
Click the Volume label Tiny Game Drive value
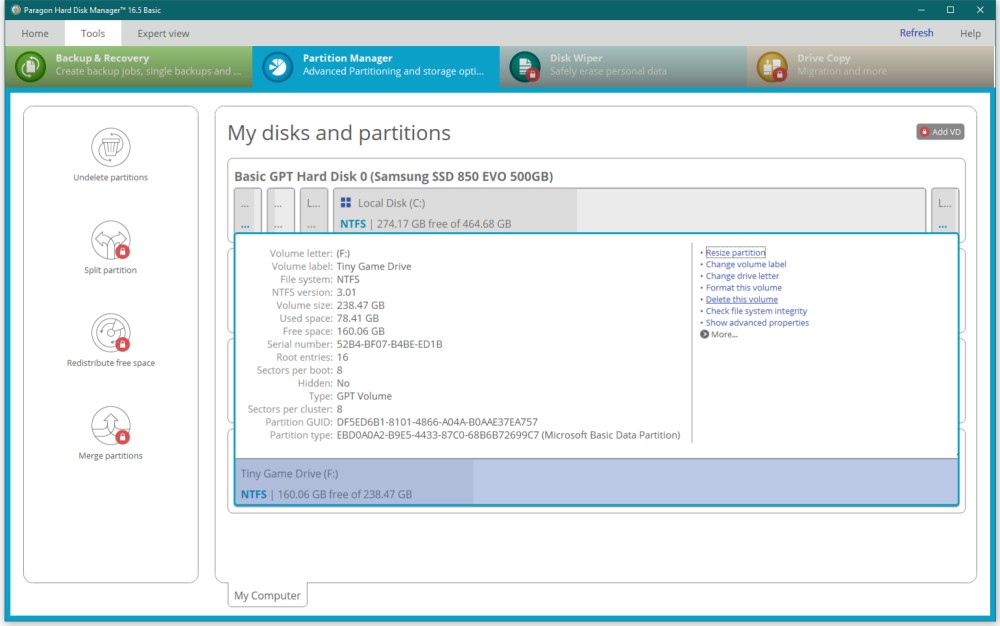tap(374, 266)
